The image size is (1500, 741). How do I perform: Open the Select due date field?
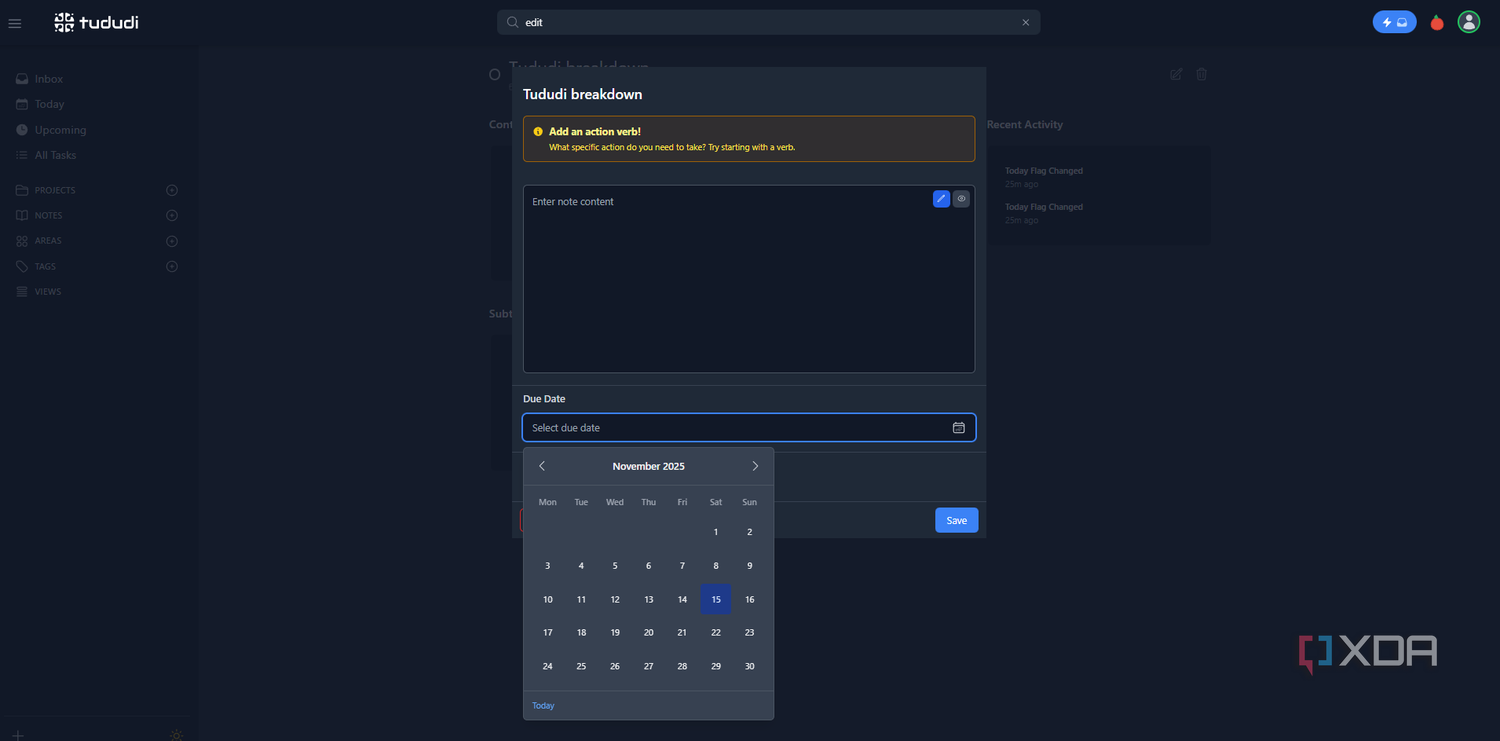tap(749, 428)
